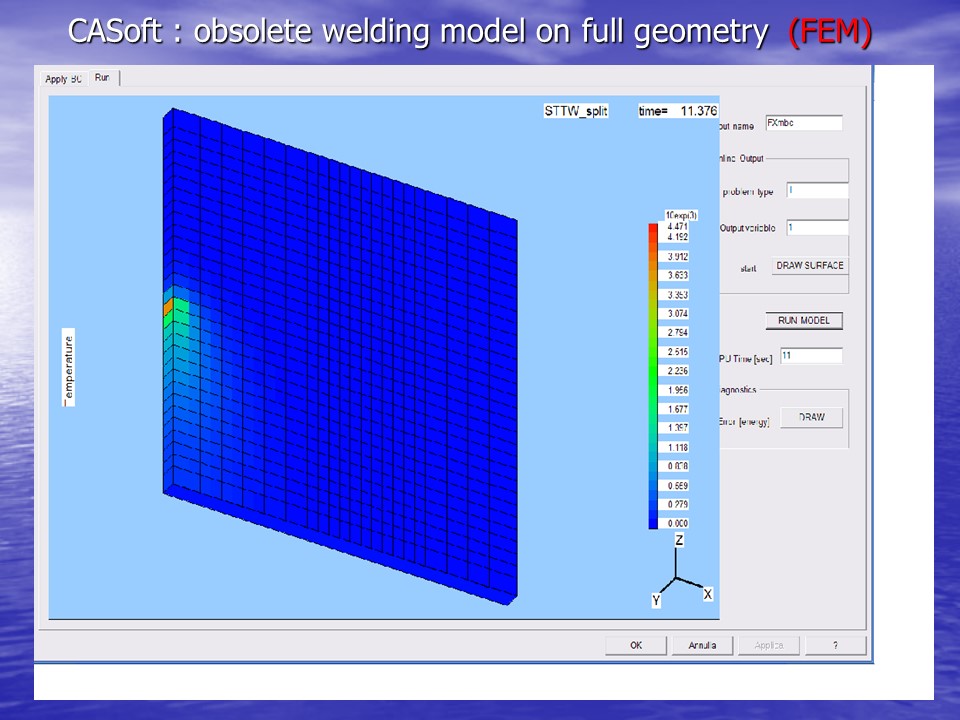Open help with the ? button

836,645
